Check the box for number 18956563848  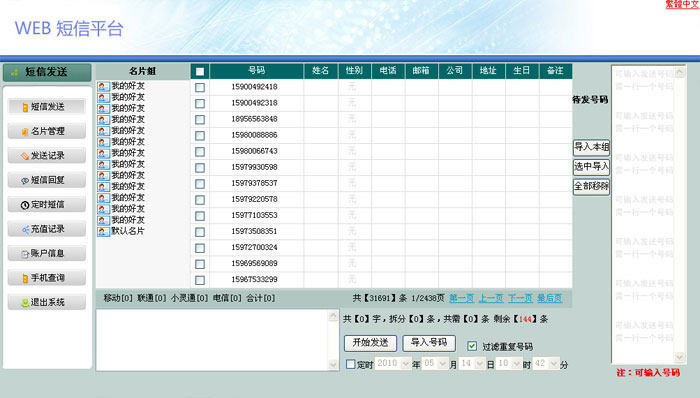click(200, 120)
